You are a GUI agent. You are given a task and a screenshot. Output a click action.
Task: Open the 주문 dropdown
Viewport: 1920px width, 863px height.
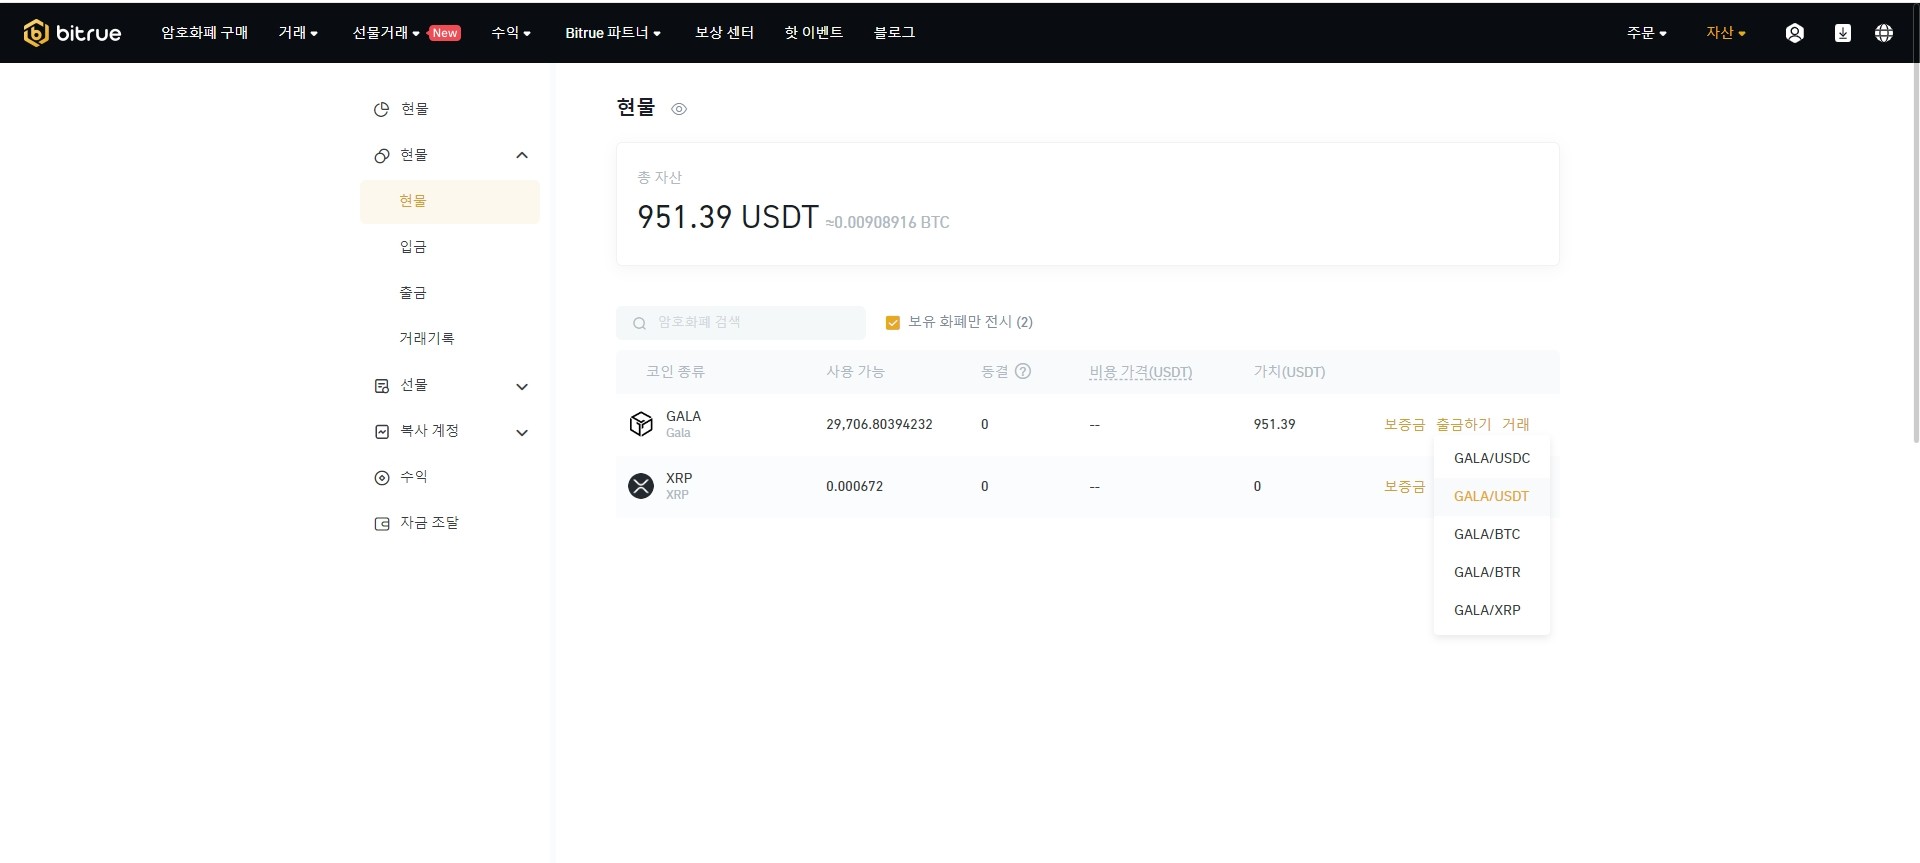click(x=1647, y=33)
